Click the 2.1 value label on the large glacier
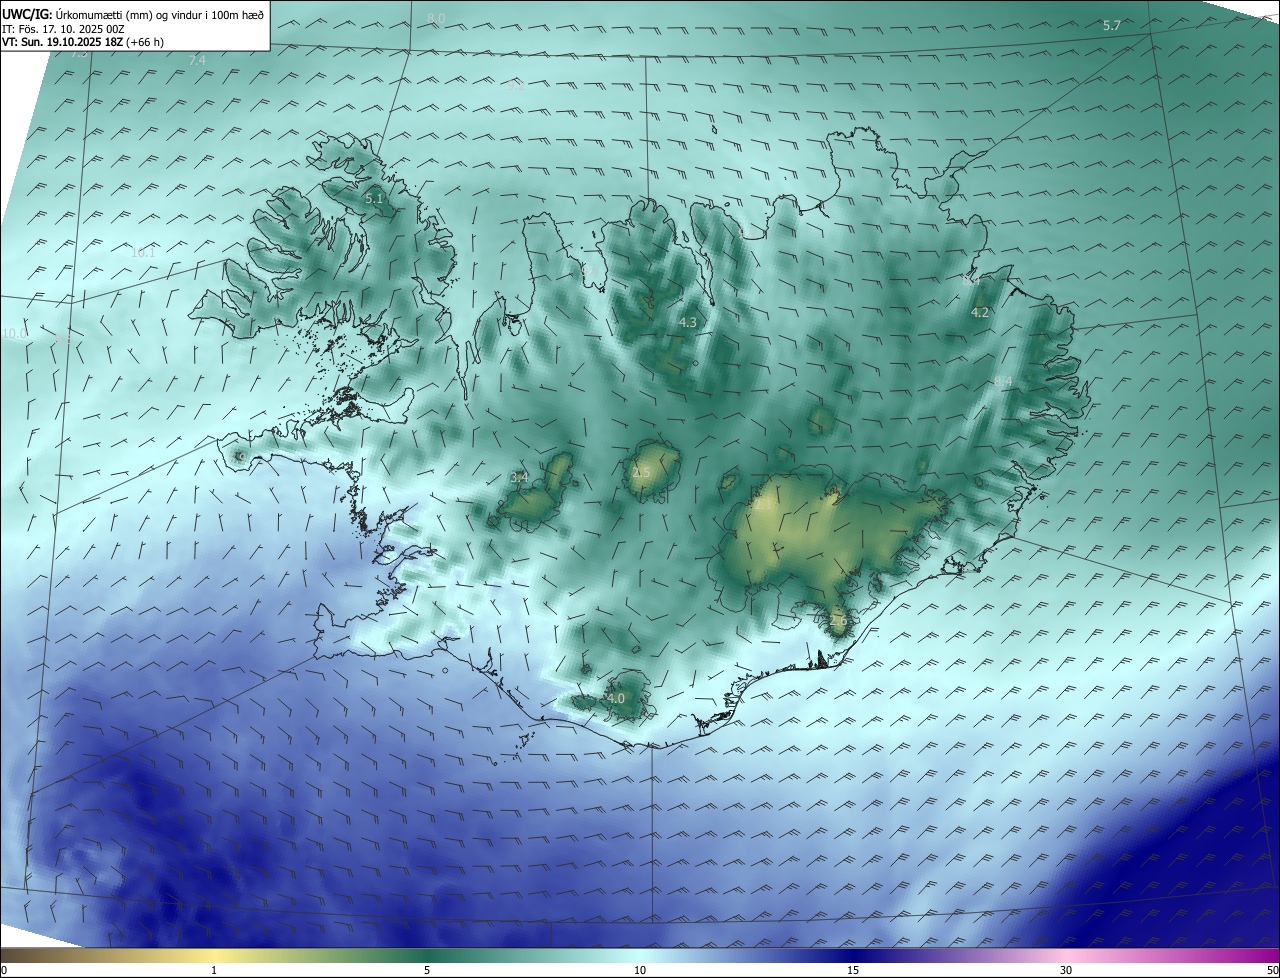 coord(763,506)
